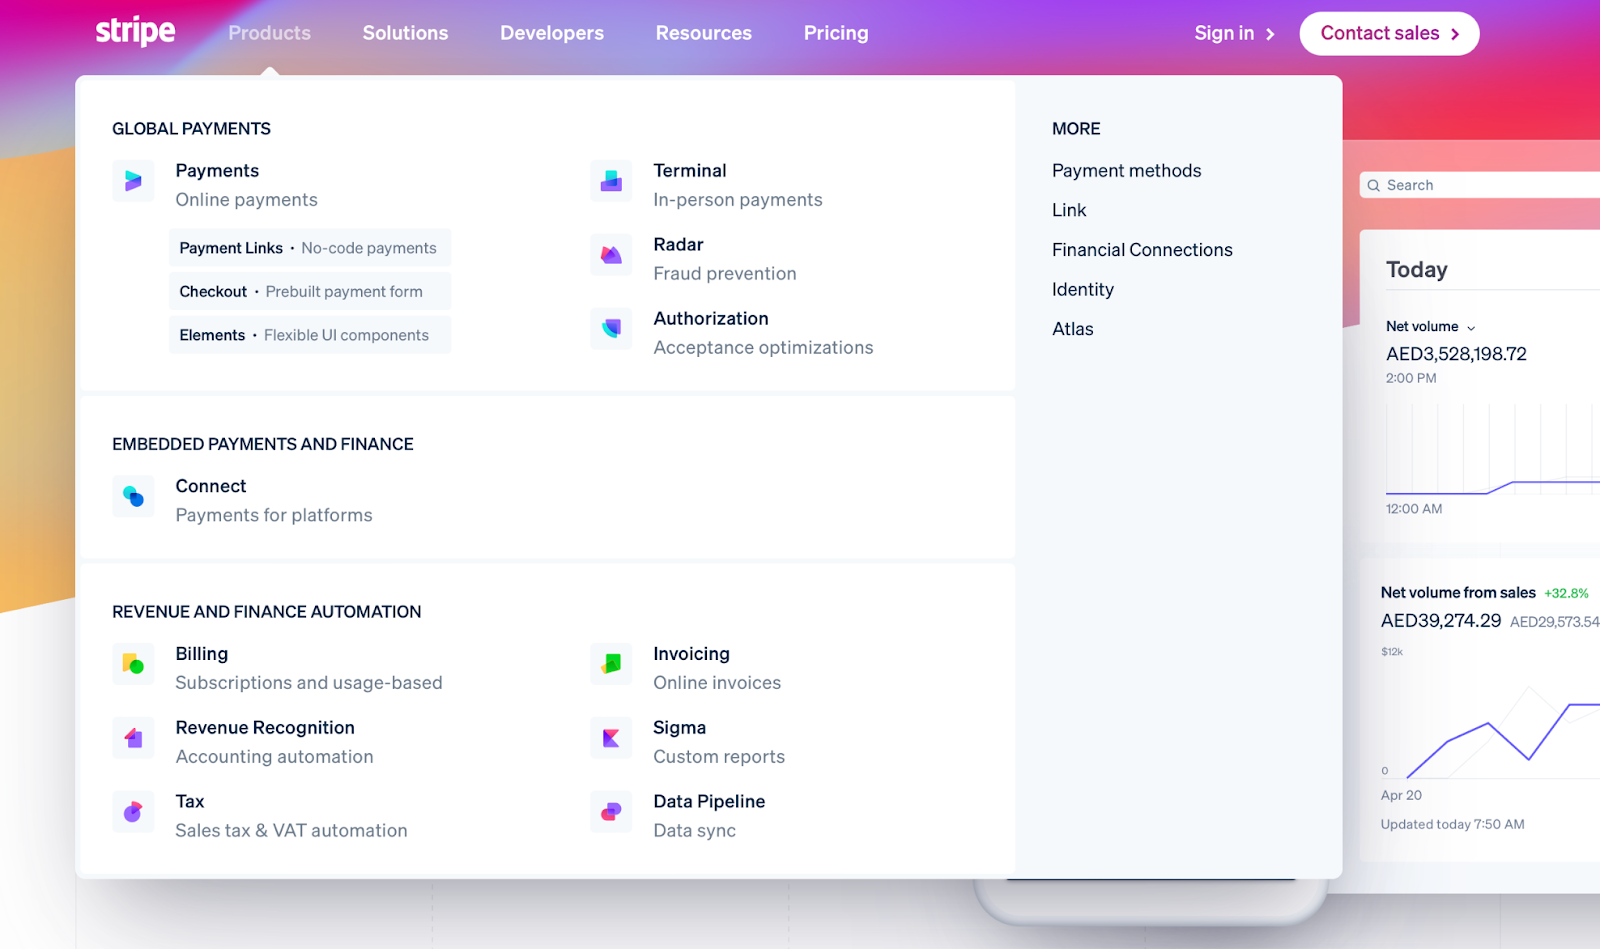Click the Revenue Recognition icon
This screenshot has height=949, width=1600.
click(133, 738)
